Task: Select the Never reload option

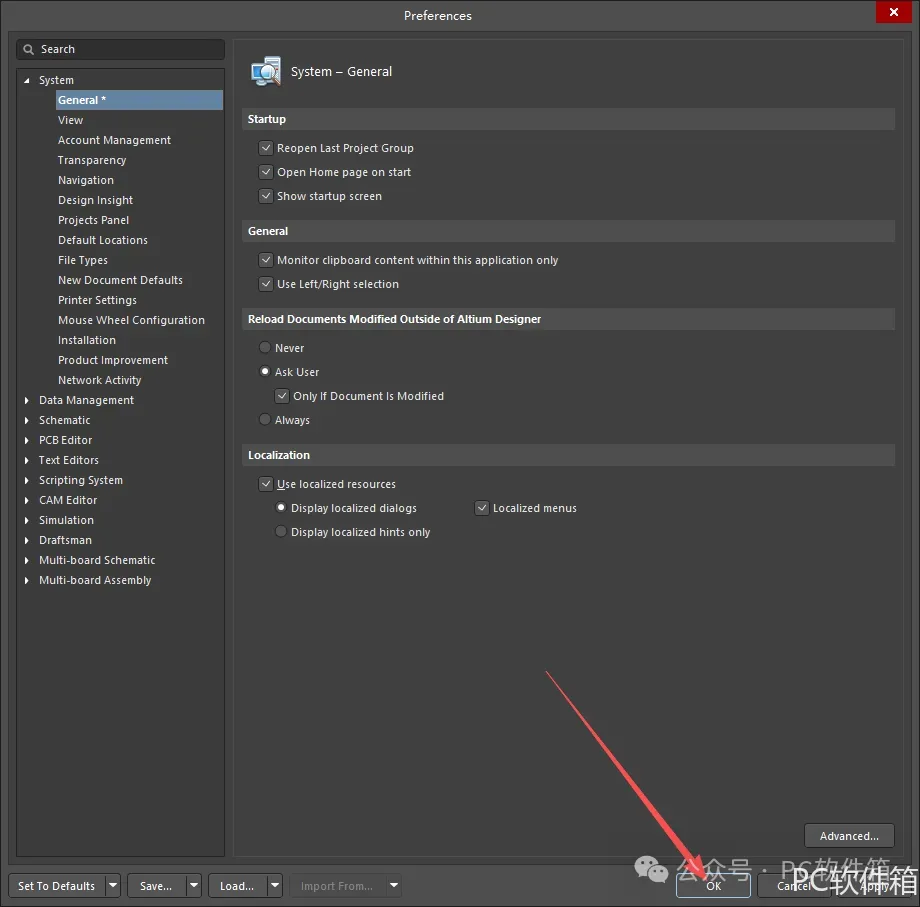Action: pos(265,348)
